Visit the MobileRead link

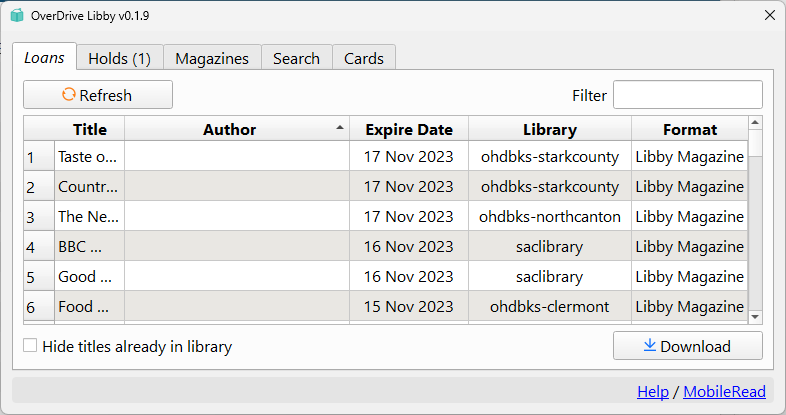[724, 392]
